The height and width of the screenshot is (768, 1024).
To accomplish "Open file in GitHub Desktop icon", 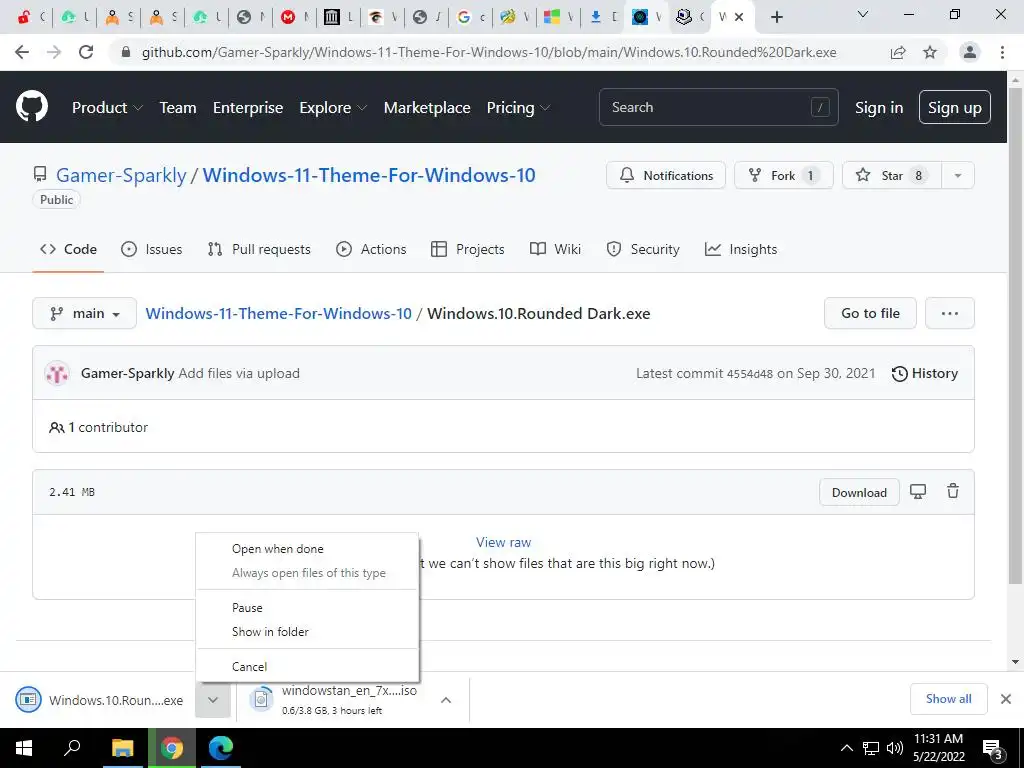I will click(x=918, y=492).
